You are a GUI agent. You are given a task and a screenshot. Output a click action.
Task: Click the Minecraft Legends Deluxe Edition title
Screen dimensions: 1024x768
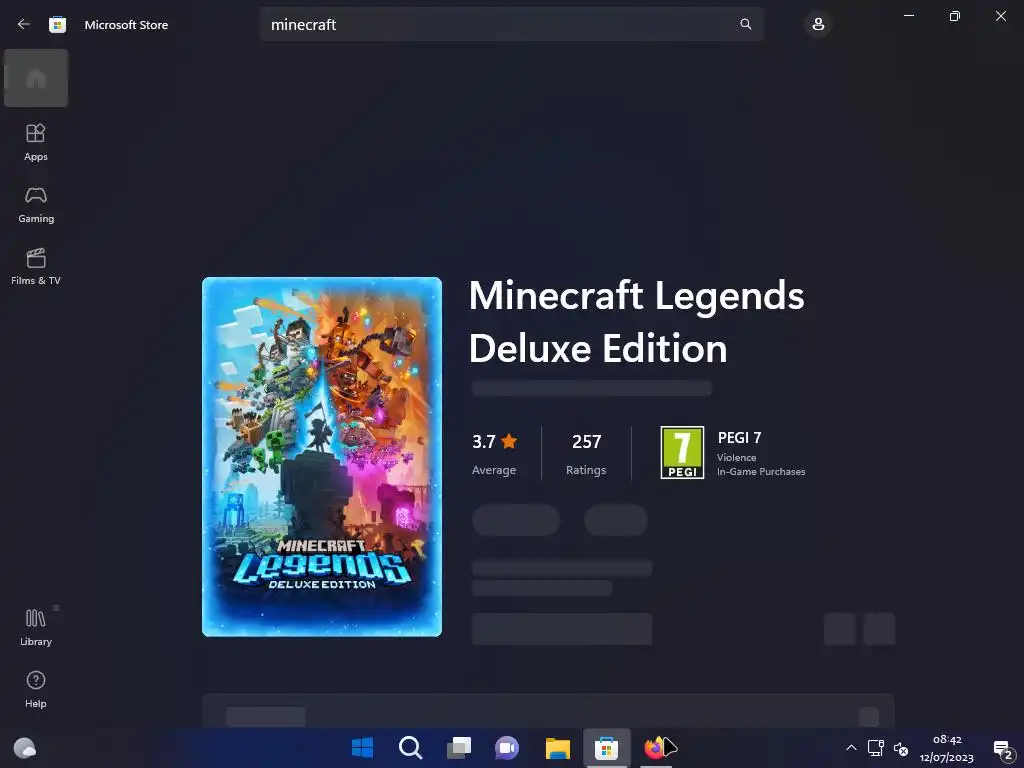tap(636, 321)
